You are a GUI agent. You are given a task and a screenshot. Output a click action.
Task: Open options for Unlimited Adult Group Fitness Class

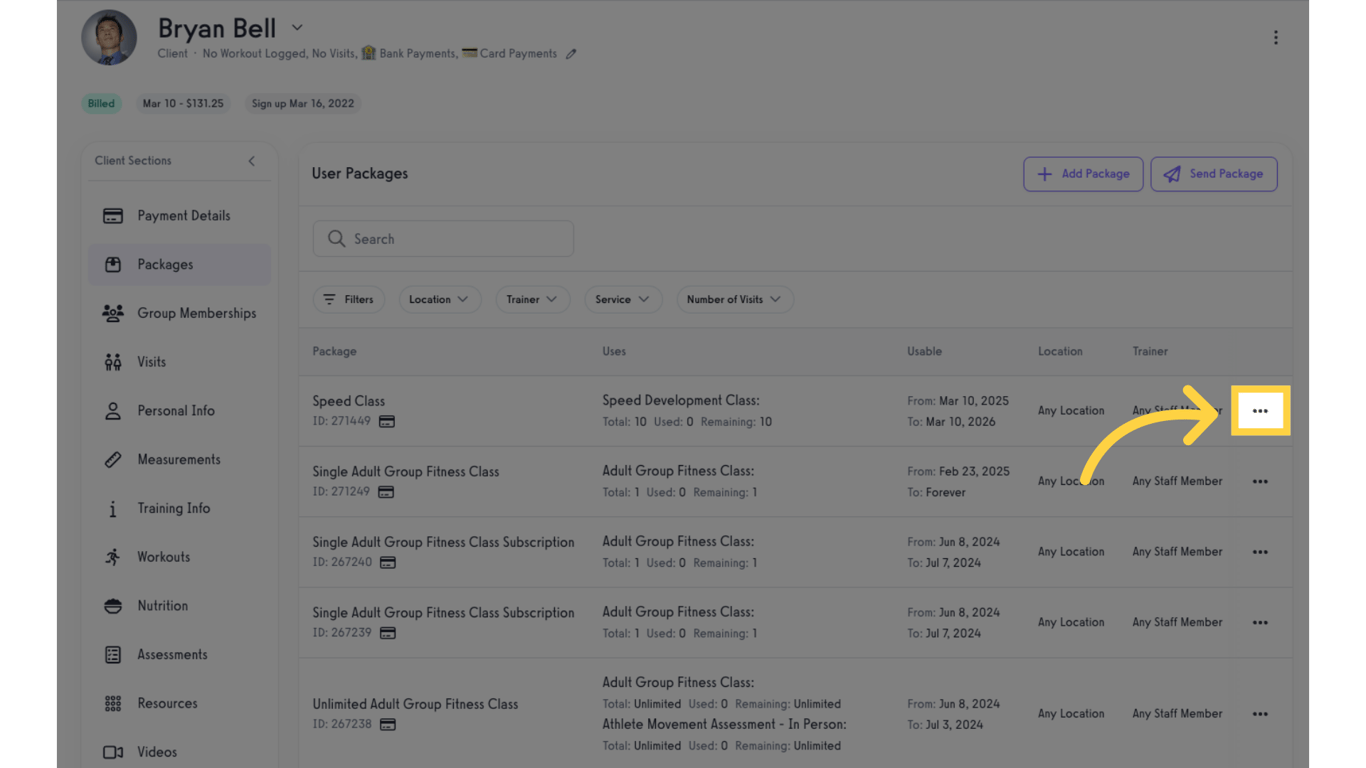[1260, 714]
